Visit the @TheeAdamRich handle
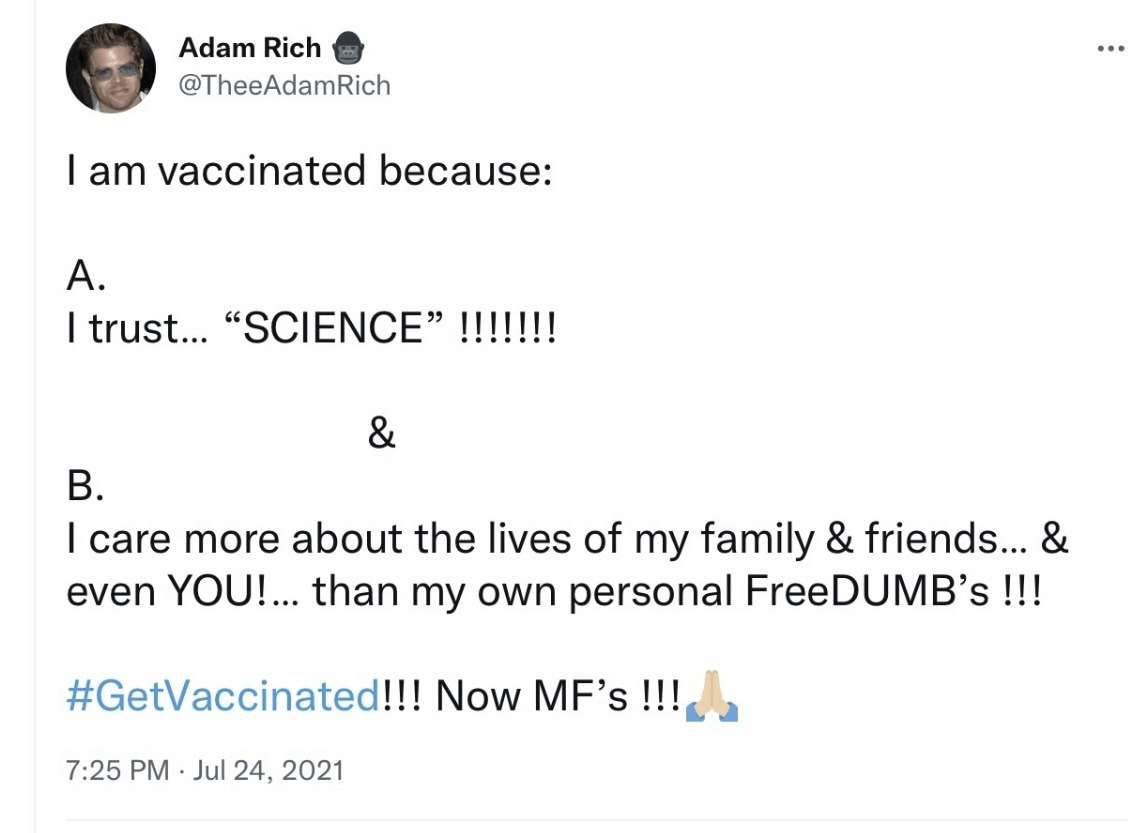This screenshot has height=833, width=1135. pyautogui.click(x=284, y=86)
